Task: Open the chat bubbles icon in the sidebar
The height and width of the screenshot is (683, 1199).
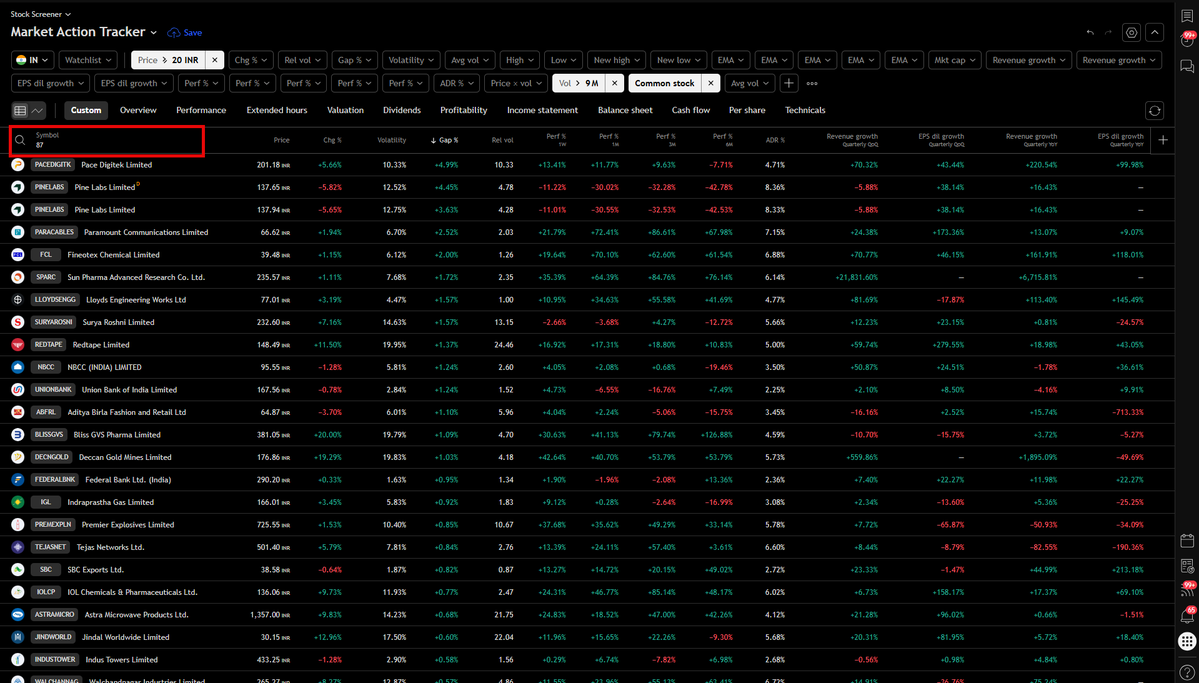Action: pos(1187,67)
